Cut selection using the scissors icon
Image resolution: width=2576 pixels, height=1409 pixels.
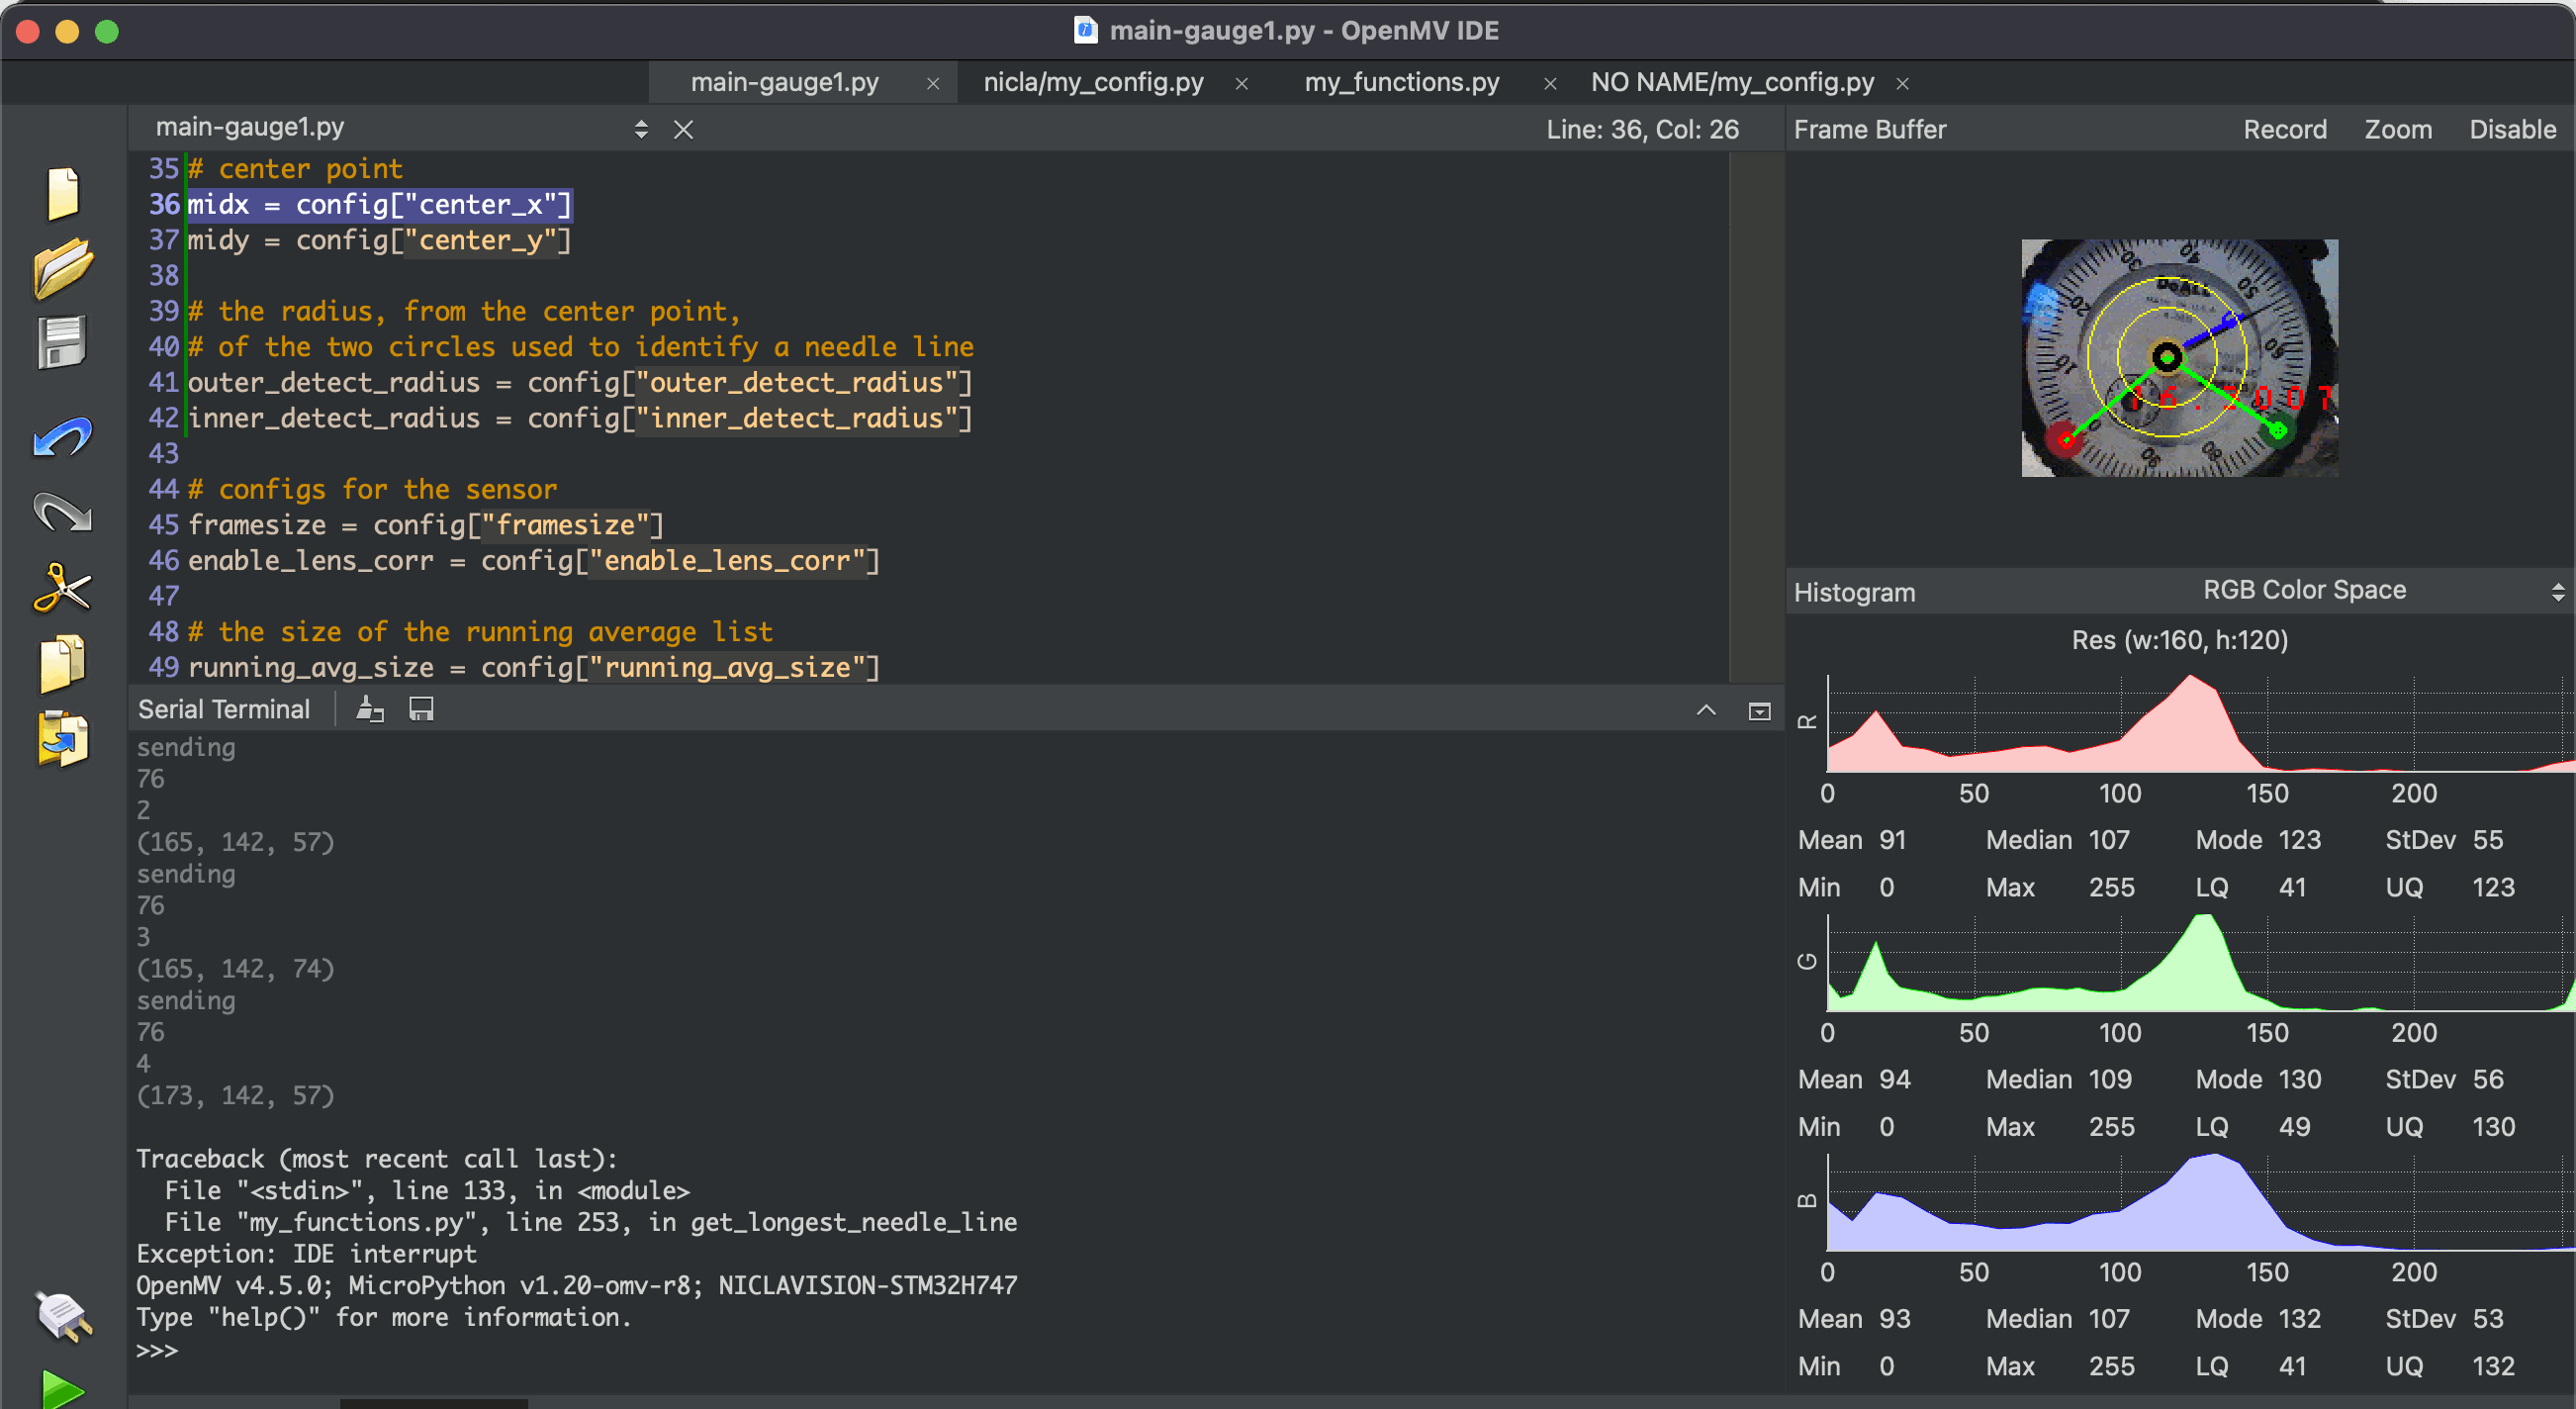(x=62, y=587)
